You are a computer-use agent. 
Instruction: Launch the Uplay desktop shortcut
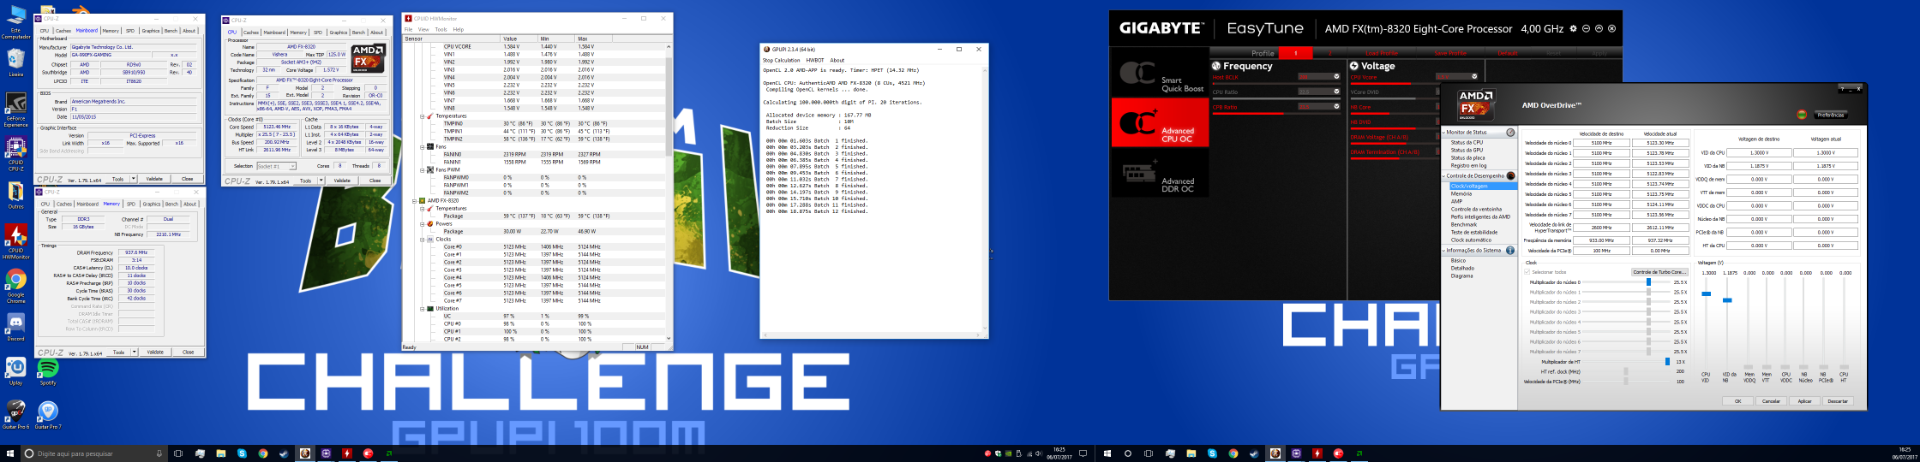click(x=16, y=371)
